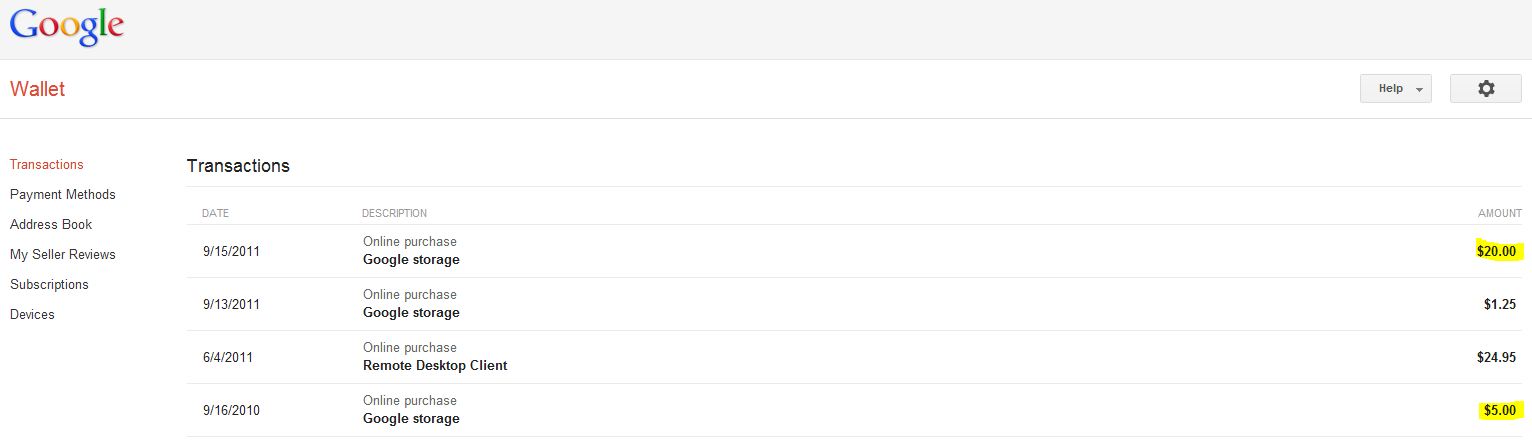The image size is (1532, 443).
Task: Click the Google logo
Action: (x=66, y=27)
